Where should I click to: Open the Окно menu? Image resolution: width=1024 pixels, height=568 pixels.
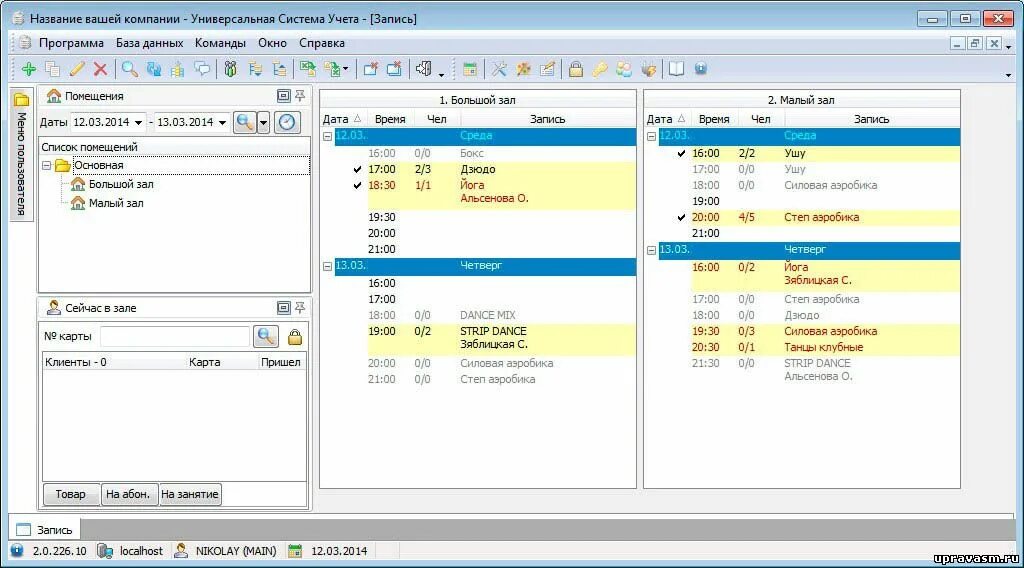pyautogui.click(x=272, y=43)
